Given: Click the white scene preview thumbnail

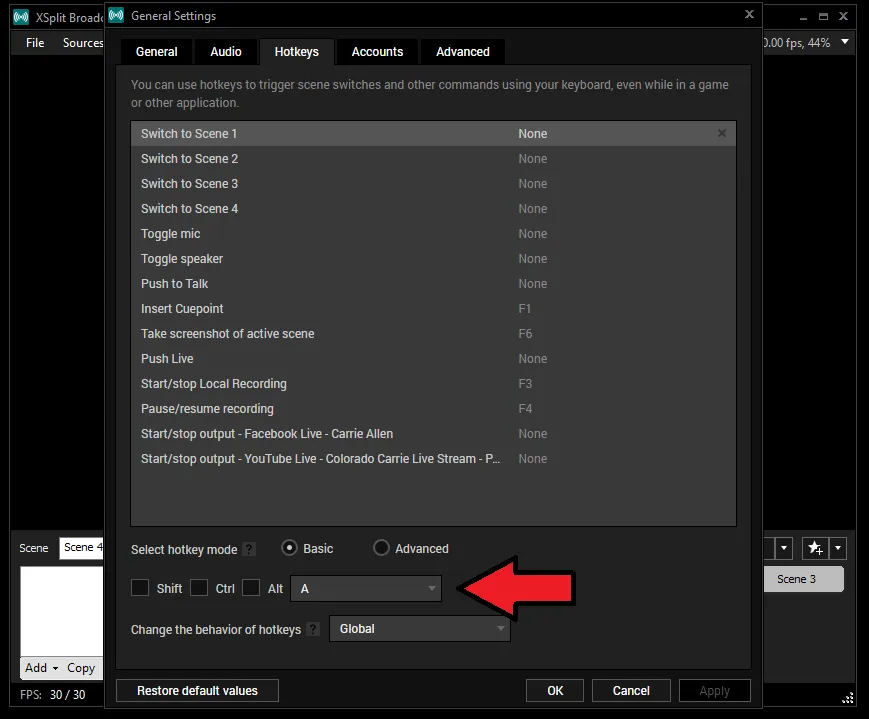Looking at the screenshot, I should pos(62,611).
